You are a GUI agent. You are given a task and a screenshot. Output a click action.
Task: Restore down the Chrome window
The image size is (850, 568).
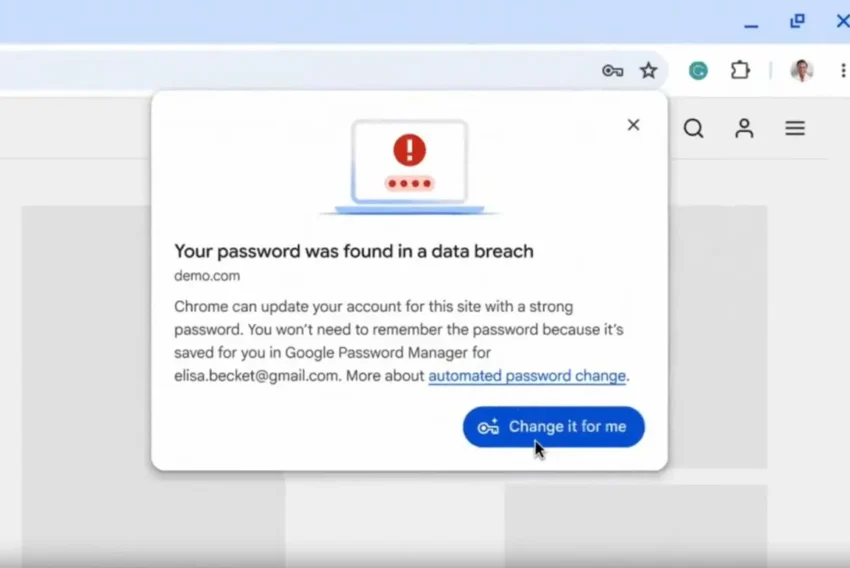point(797,21)
